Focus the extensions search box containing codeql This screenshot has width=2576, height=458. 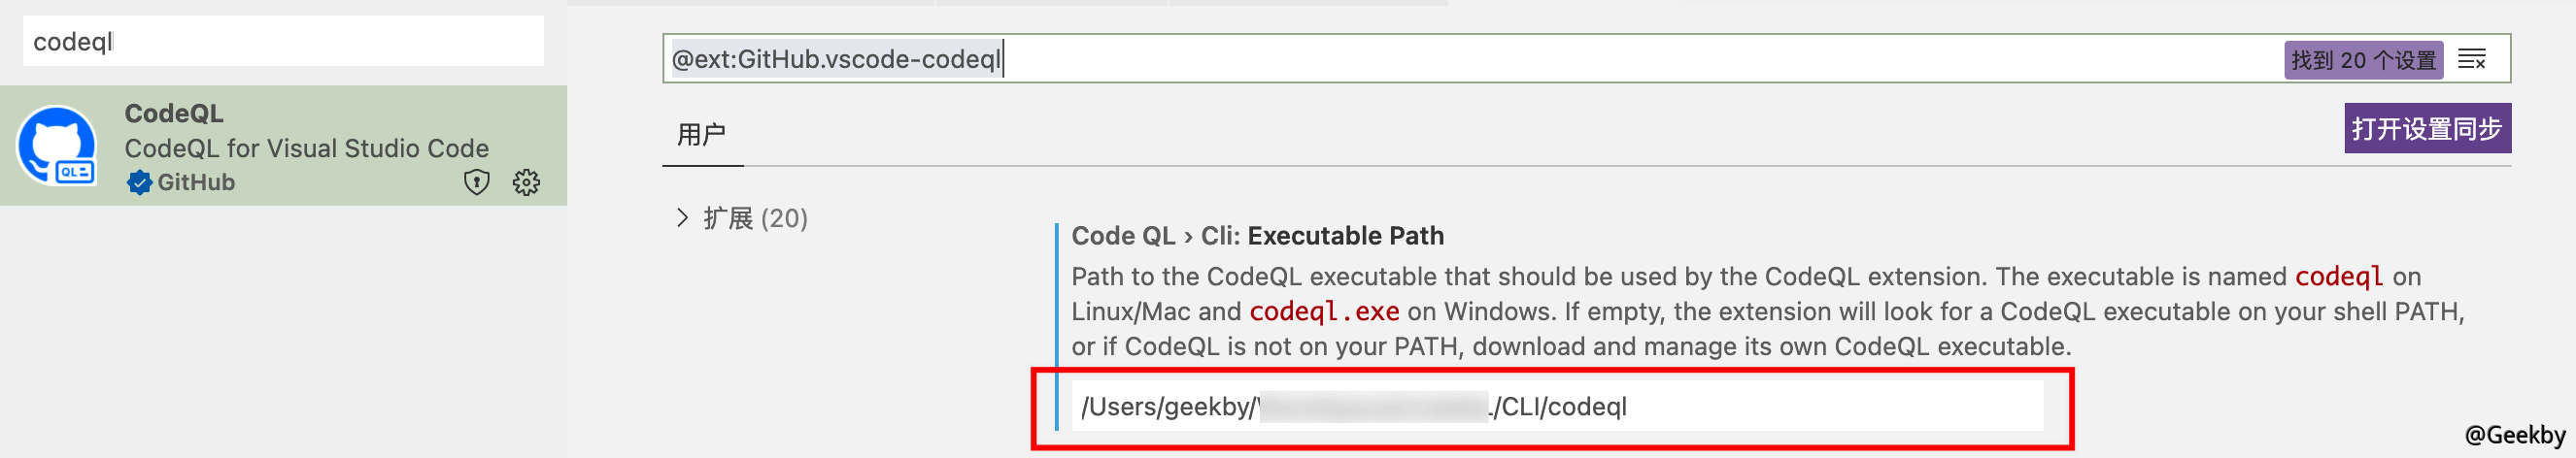(283, 42)
